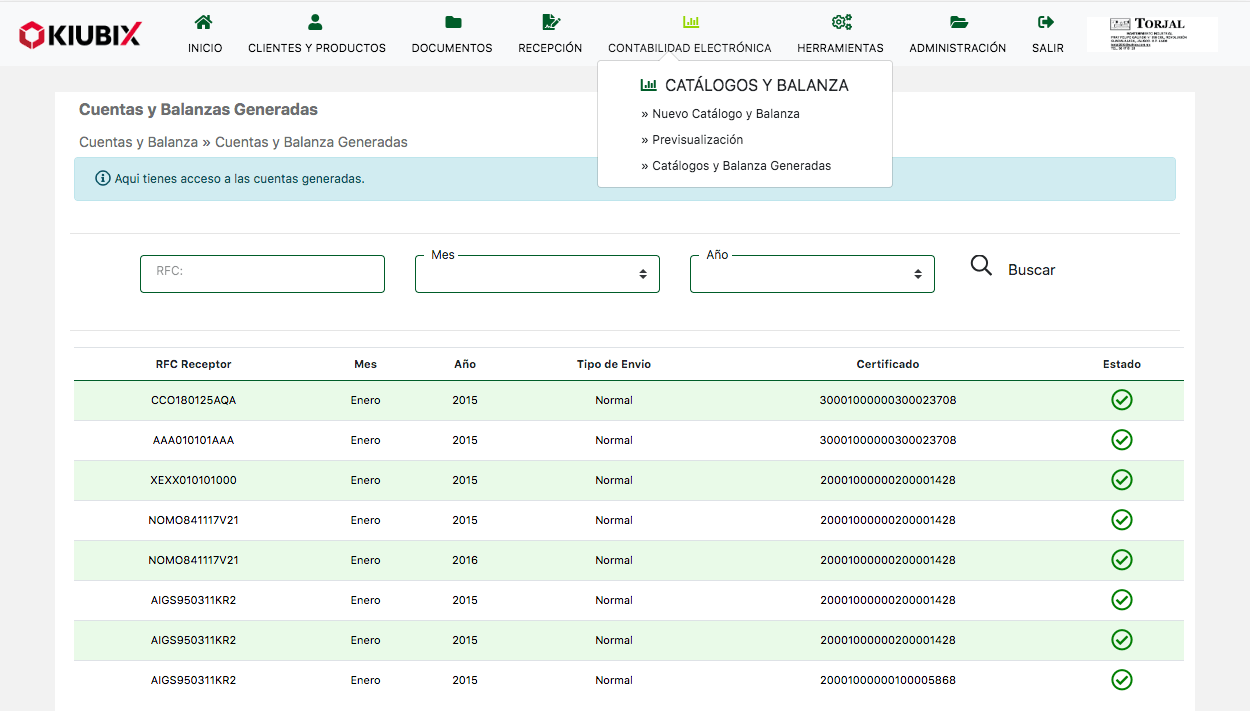The image size is (1250, 711).
Task: Expand the Año dropdown
Action: (812, 274)
